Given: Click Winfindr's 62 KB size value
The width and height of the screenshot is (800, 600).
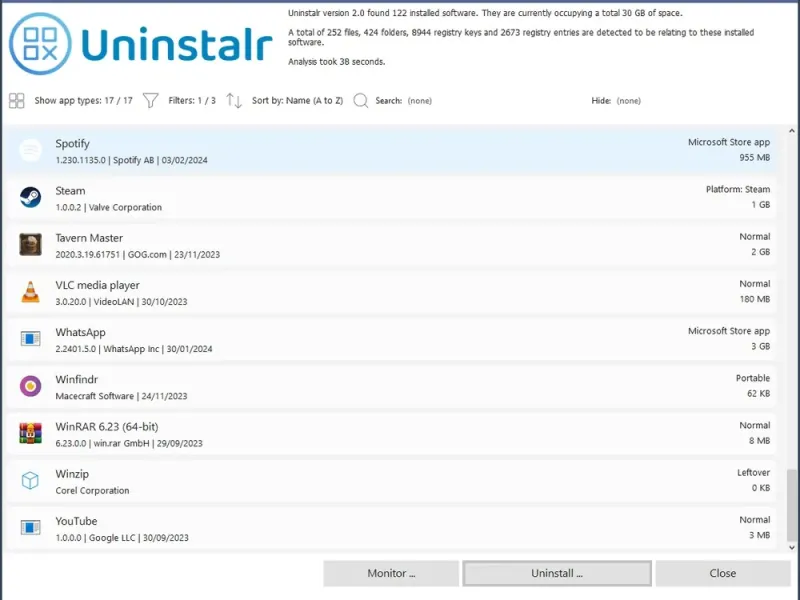Looking at the screenshot, I should pos(759,393).
